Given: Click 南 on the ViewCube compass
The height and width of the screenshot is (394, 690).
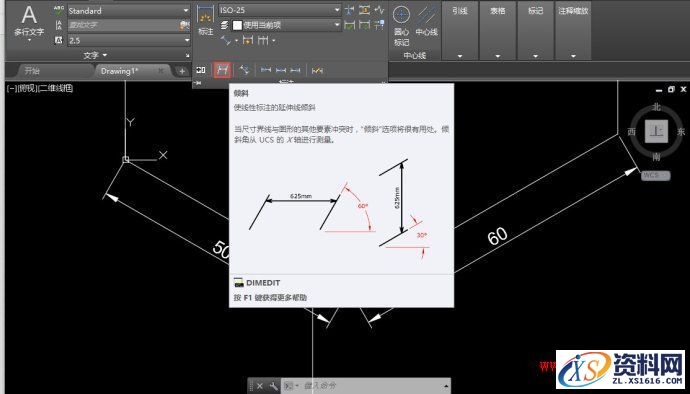Looking at the screenshot, I should [656, 157].
